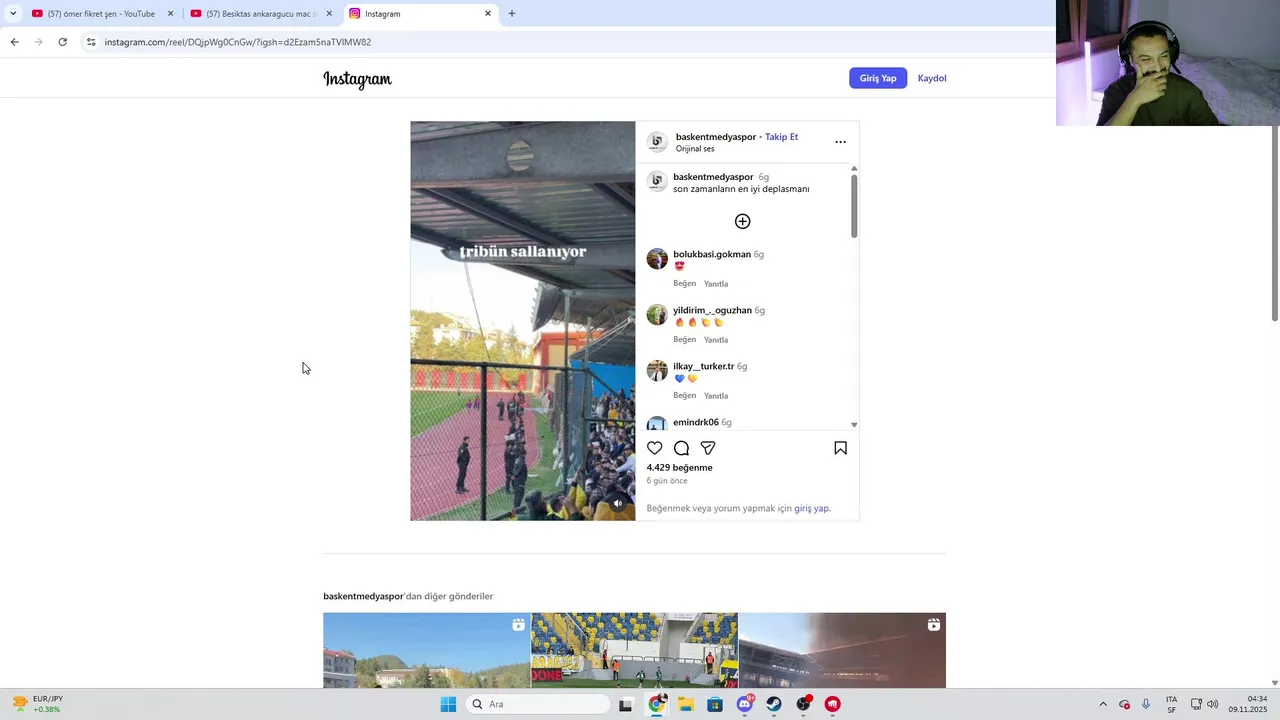The image size is (1280, 720).
Task: Switch to Beşiktaş ankaragucu YouTube tab
Action: pyautogui.click(x=260, y=14)
